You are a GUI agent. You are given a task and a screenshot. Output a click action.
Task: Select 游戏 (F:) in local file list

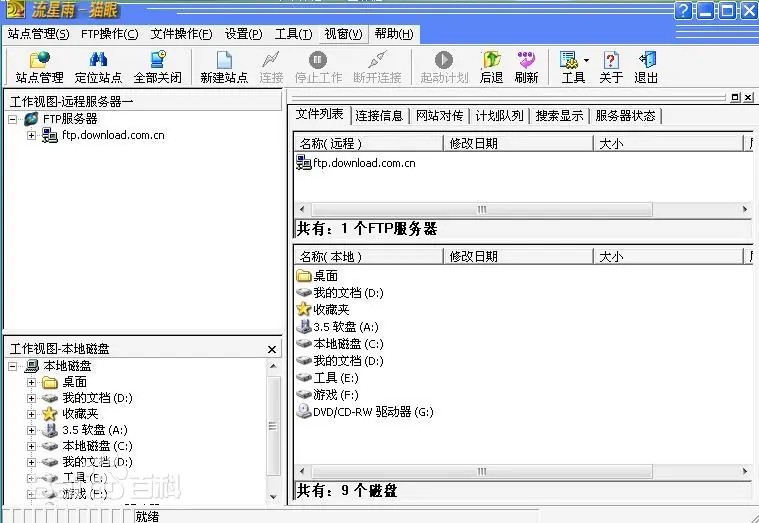point(327,395)
